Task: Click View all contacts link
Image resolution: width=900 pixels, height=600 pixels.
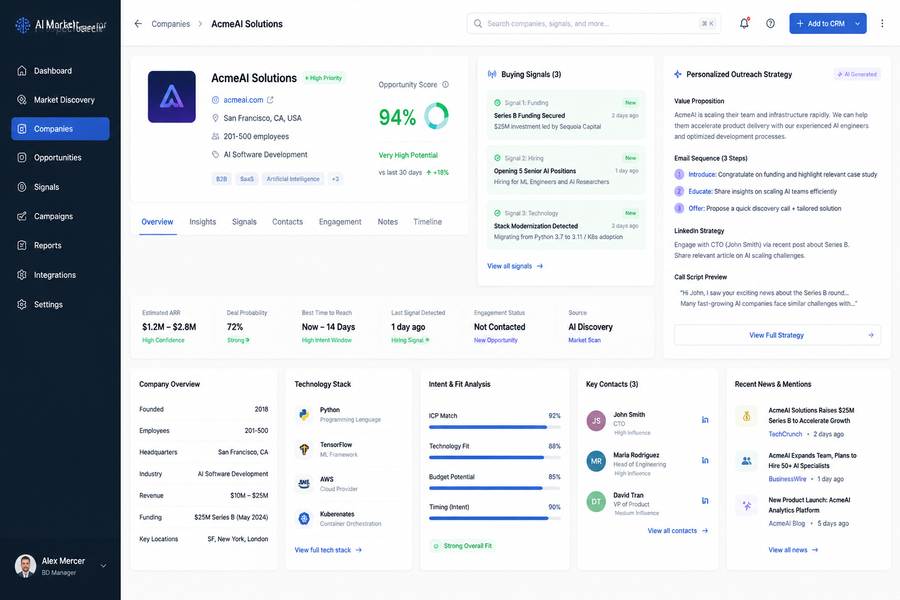Action: (678, 531)
